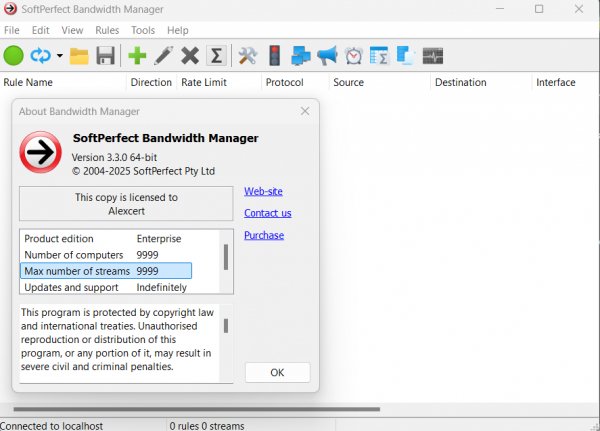Maximize the Bandwidth Manager window
This screenshot has height=431, width=600.
point(539,9)
